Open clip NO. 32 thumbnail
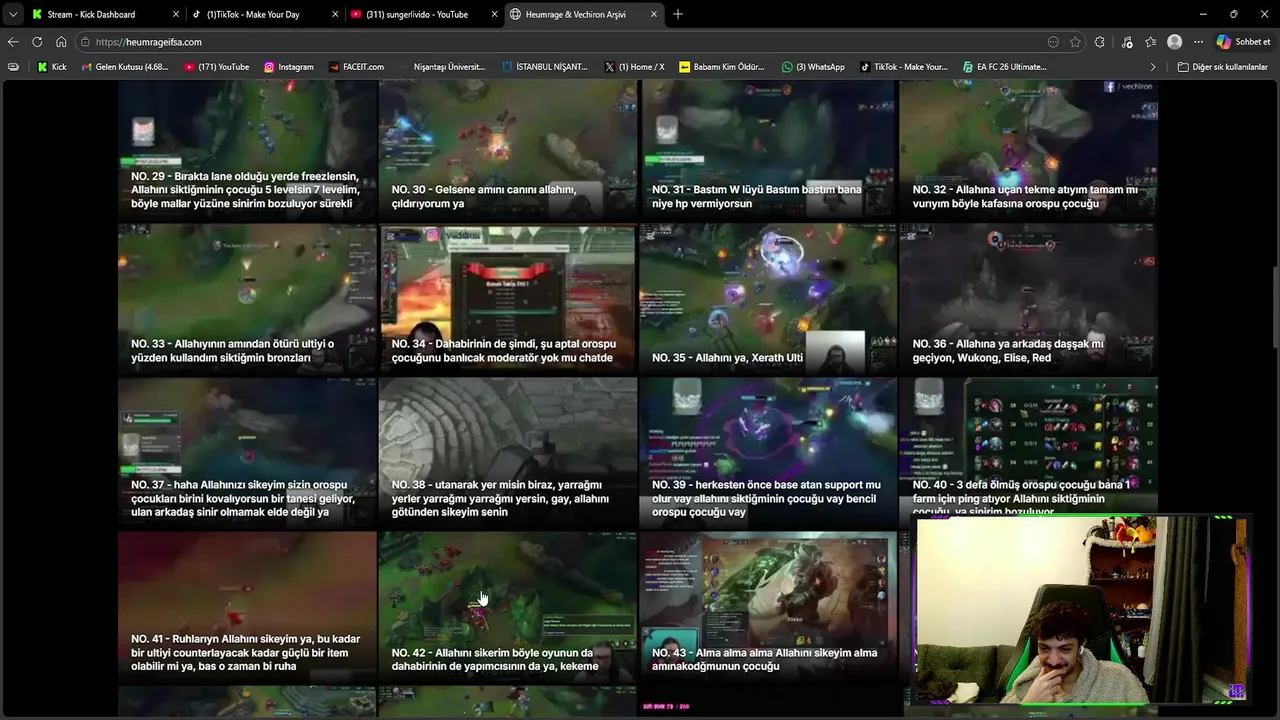 click(1028, 148)
